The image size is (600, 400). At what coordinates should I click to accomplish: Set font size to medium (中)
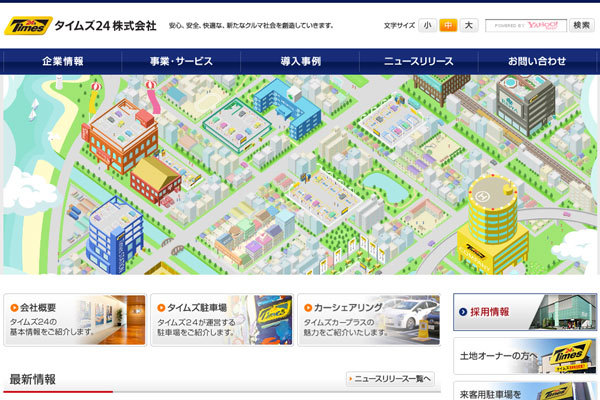tap(448, 25)
